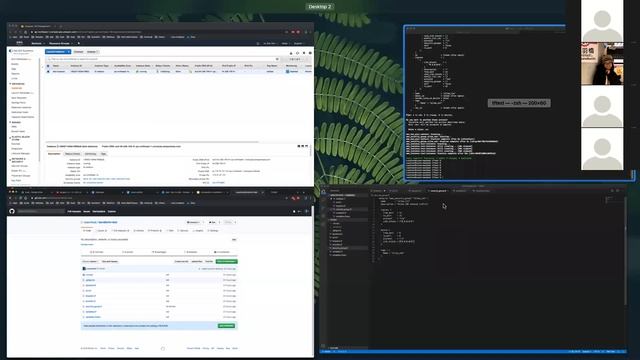Open the Search icon in VS Code activity bar
The image size is (640, 360).
click(324, 200)
